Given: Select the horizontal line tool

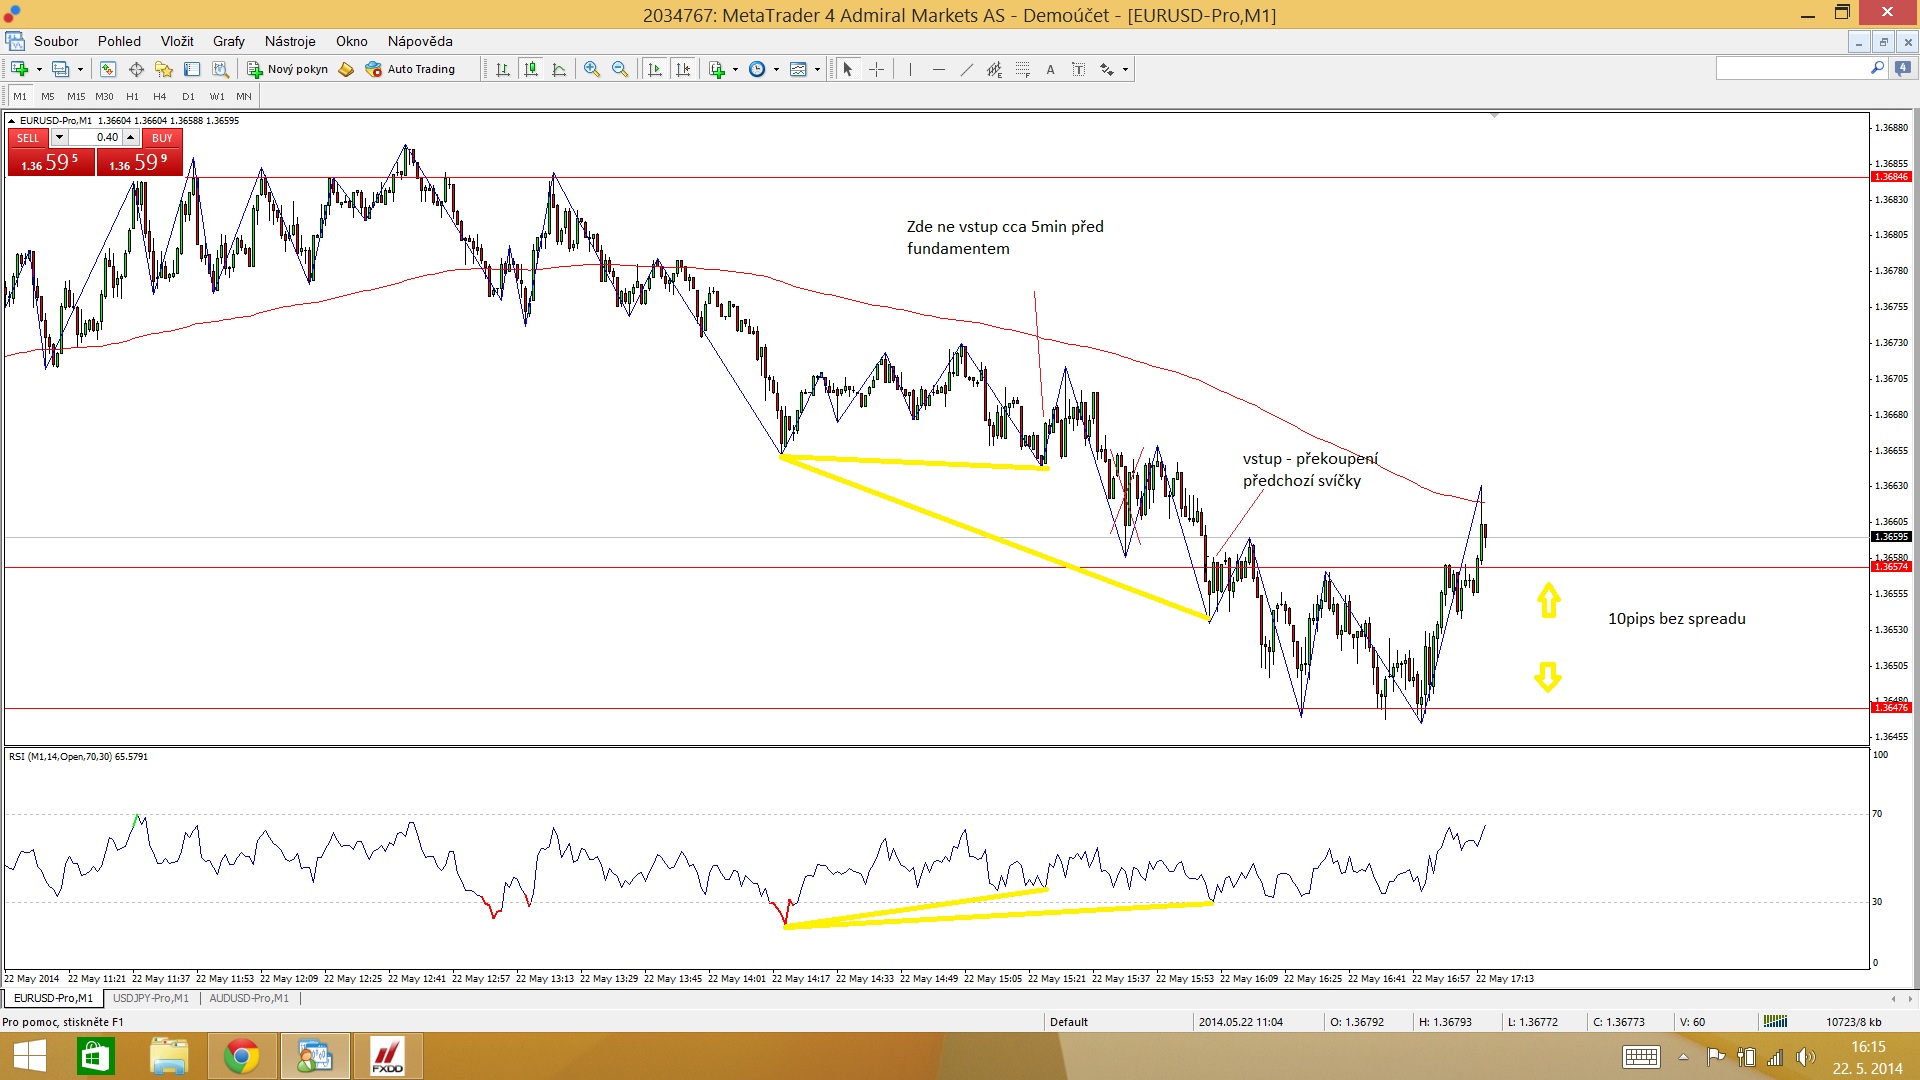Looking at the screenshot, I should click(938, 69).
